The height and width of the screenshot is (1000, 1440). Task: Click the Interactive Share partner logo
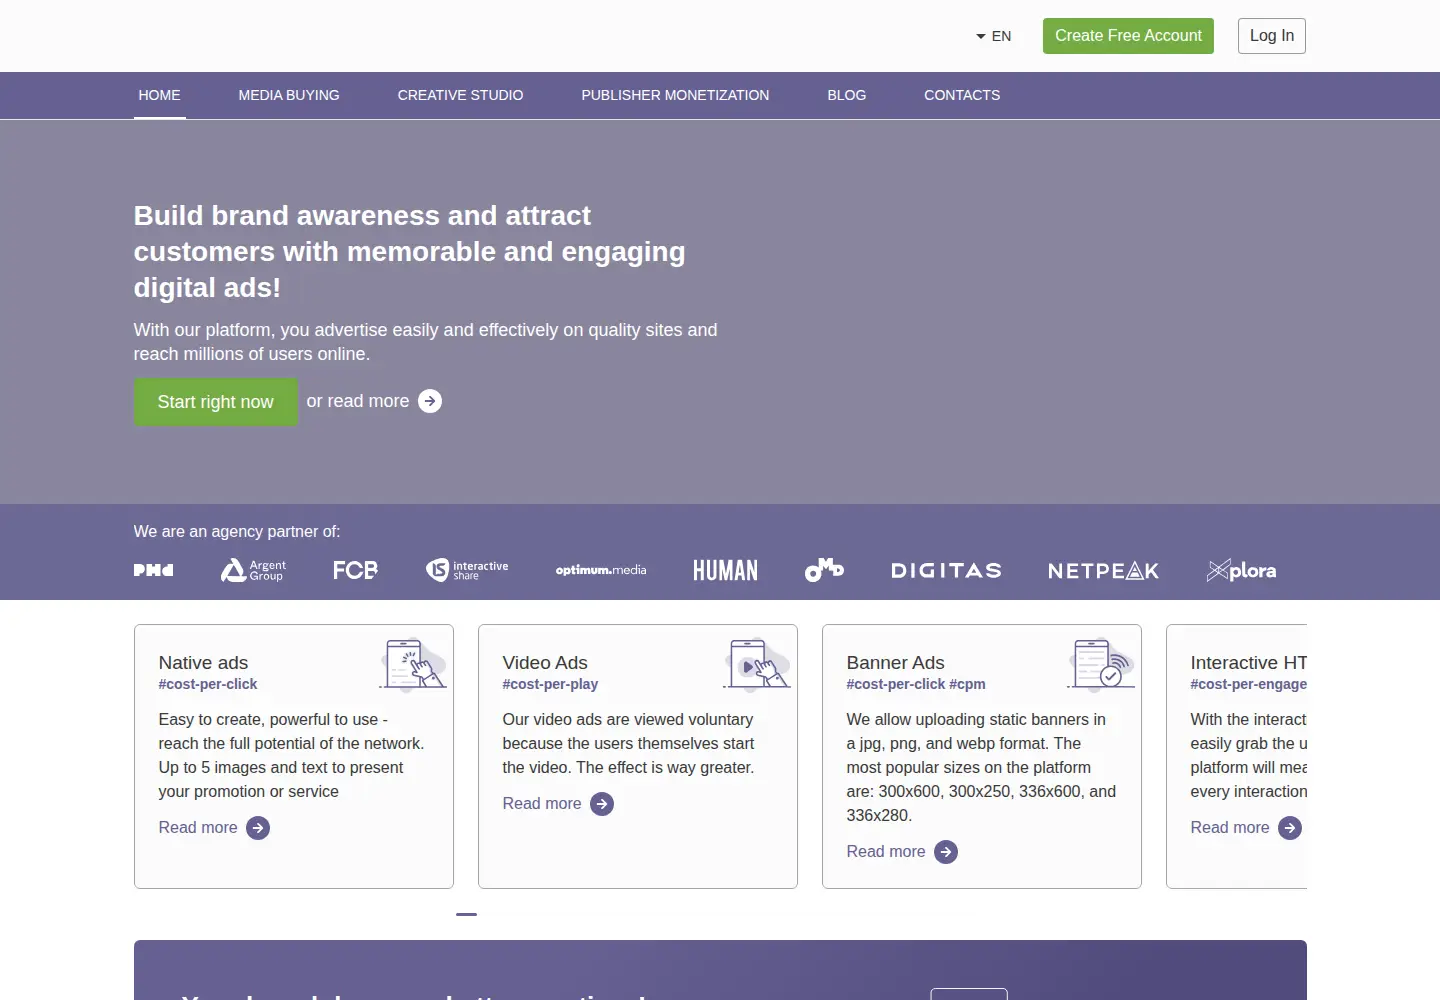467,570
